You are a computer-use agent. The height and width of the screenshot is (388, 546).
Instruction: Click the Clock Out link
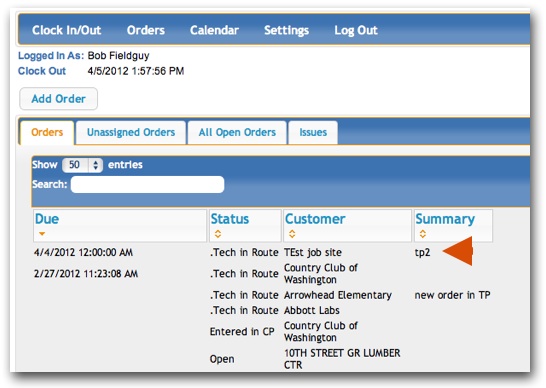pyautogui.click(x=42, y=71)
